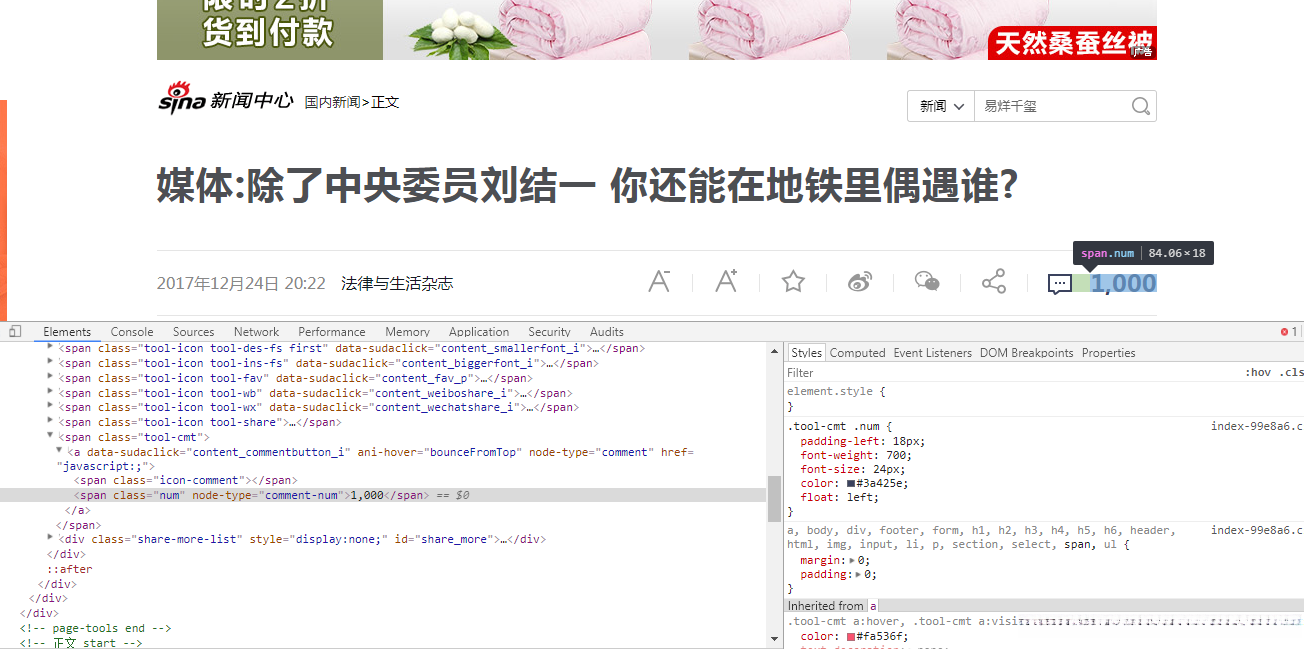
Task: Click the search magnifier icon
Action: [x=1140, y=105]
